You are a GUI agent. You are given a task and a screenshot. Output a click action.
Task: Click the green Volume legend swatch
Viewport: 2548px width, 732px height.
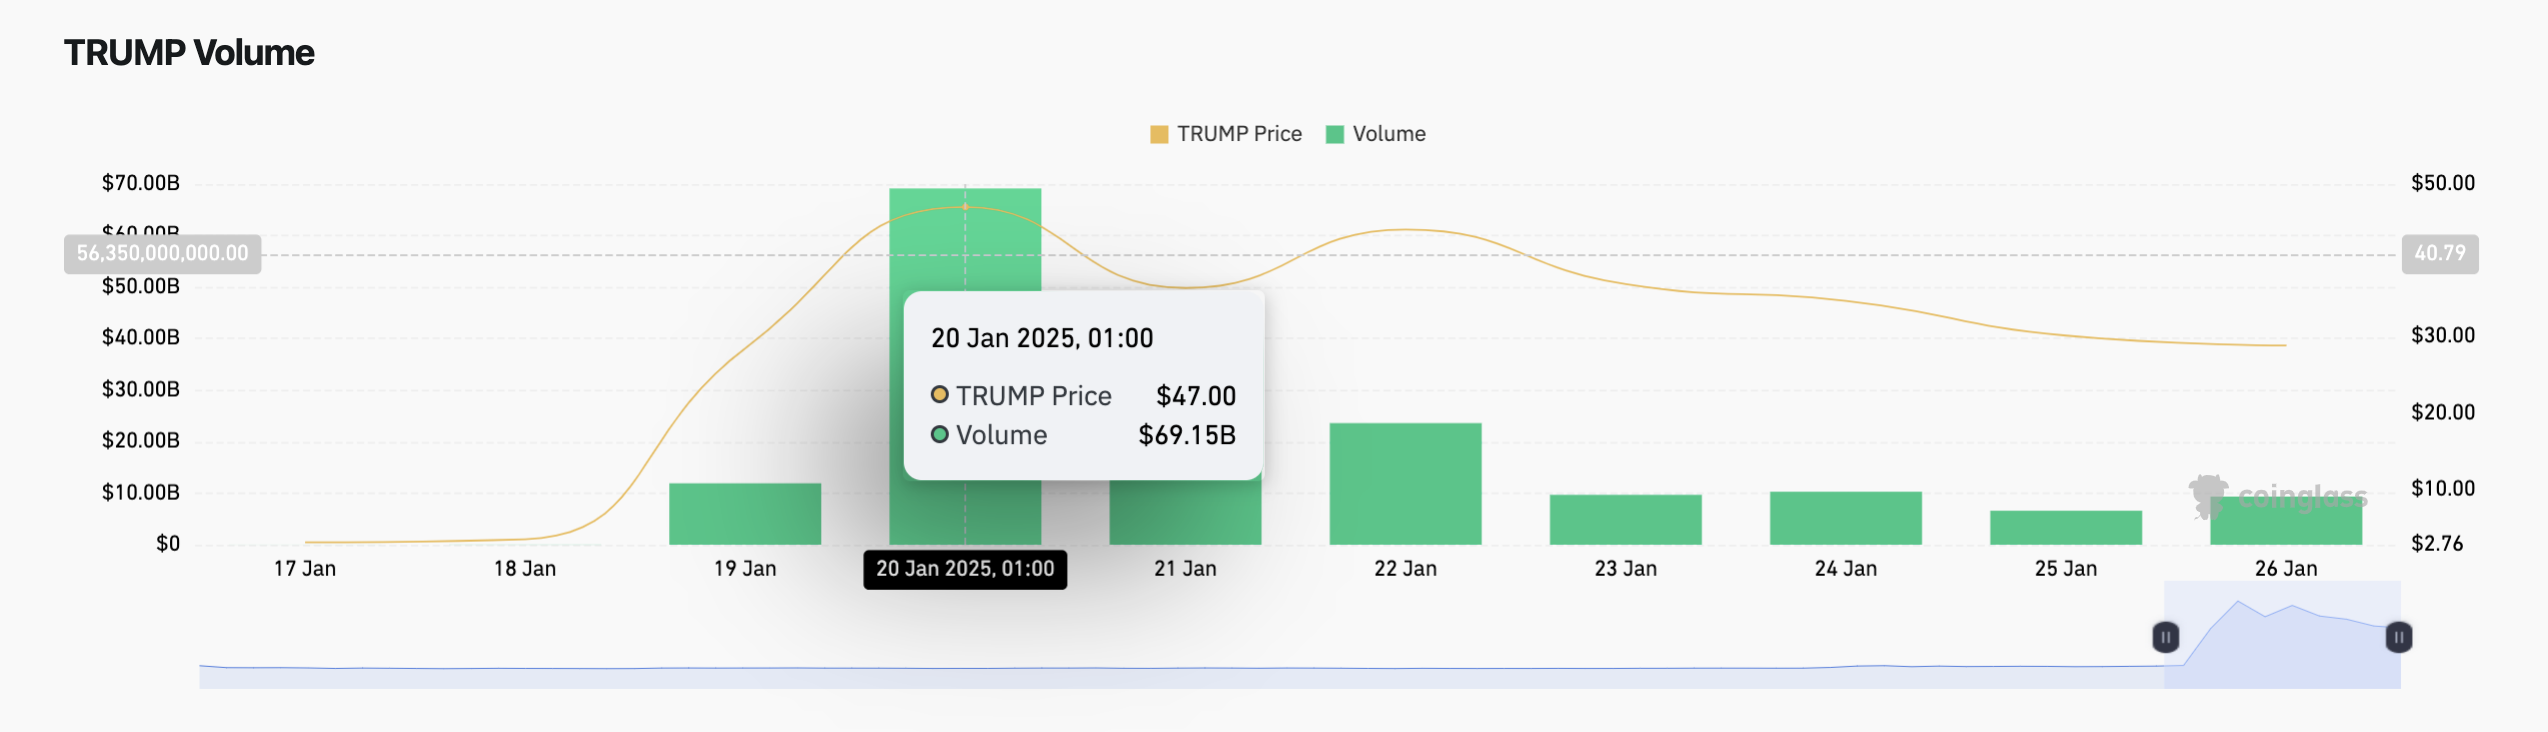tap(1334, 135)
